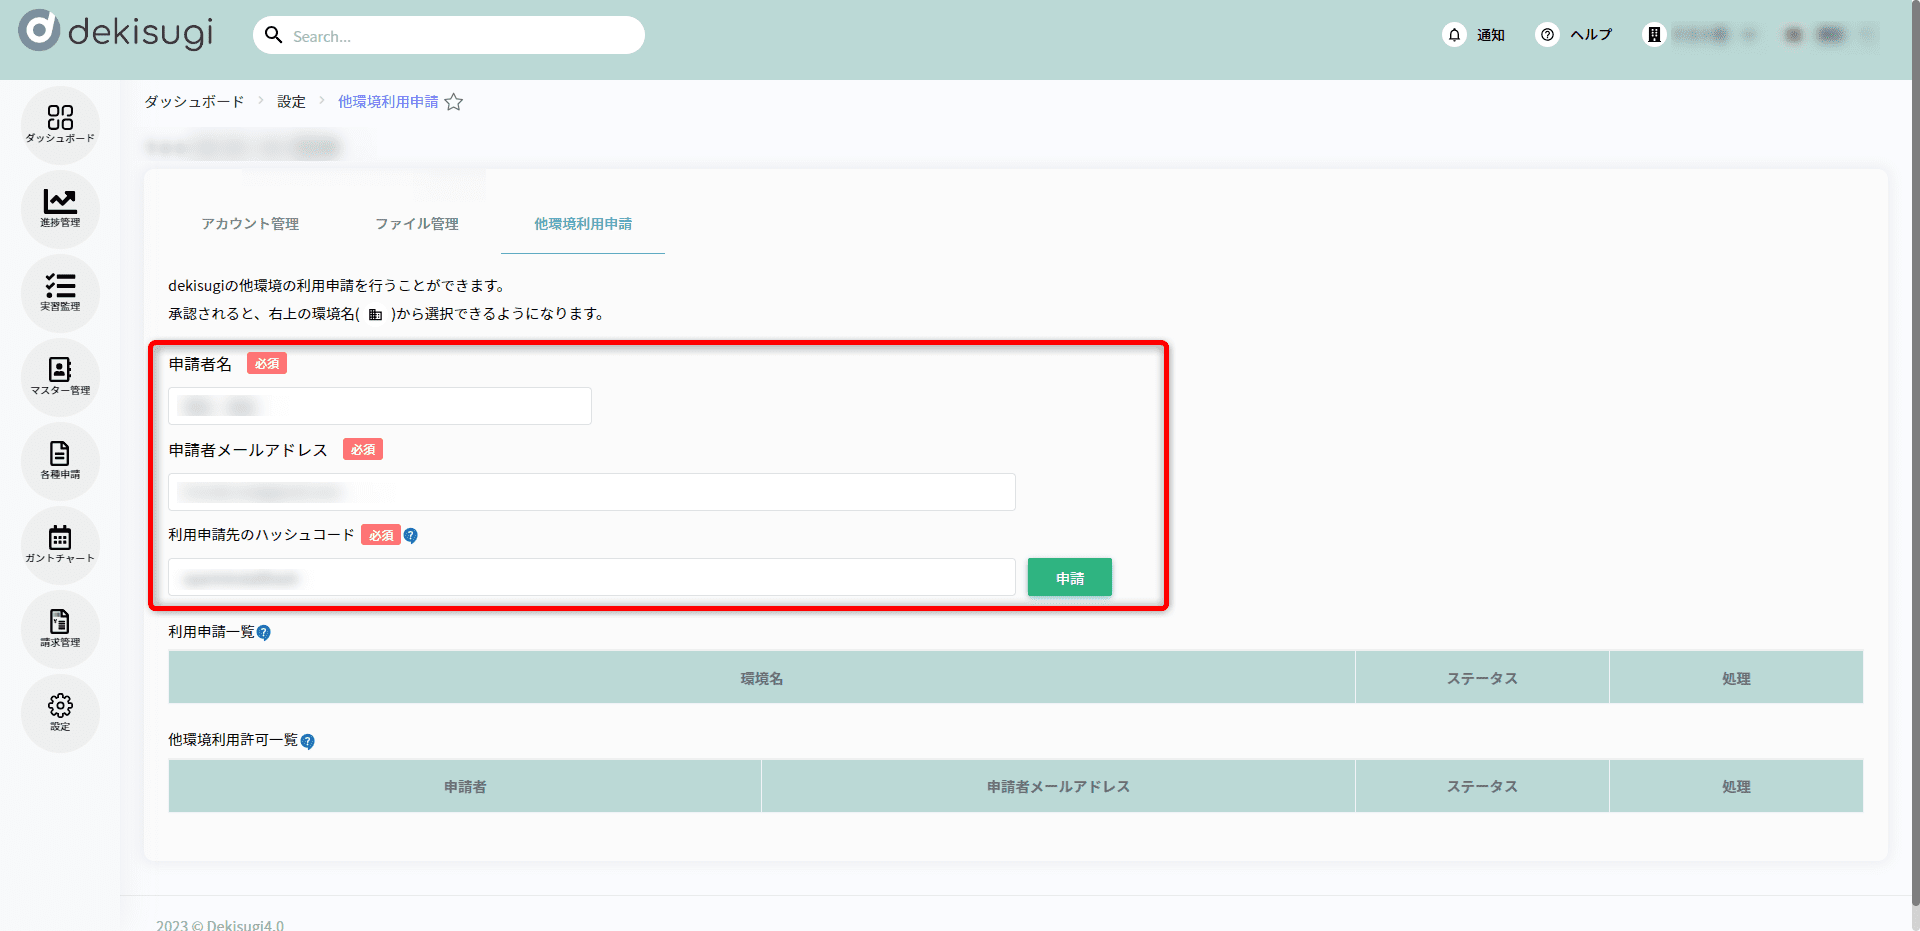This screenshot has width=1920, height=931.
Task: Focus the top Search box
Action: pos(460,36)
